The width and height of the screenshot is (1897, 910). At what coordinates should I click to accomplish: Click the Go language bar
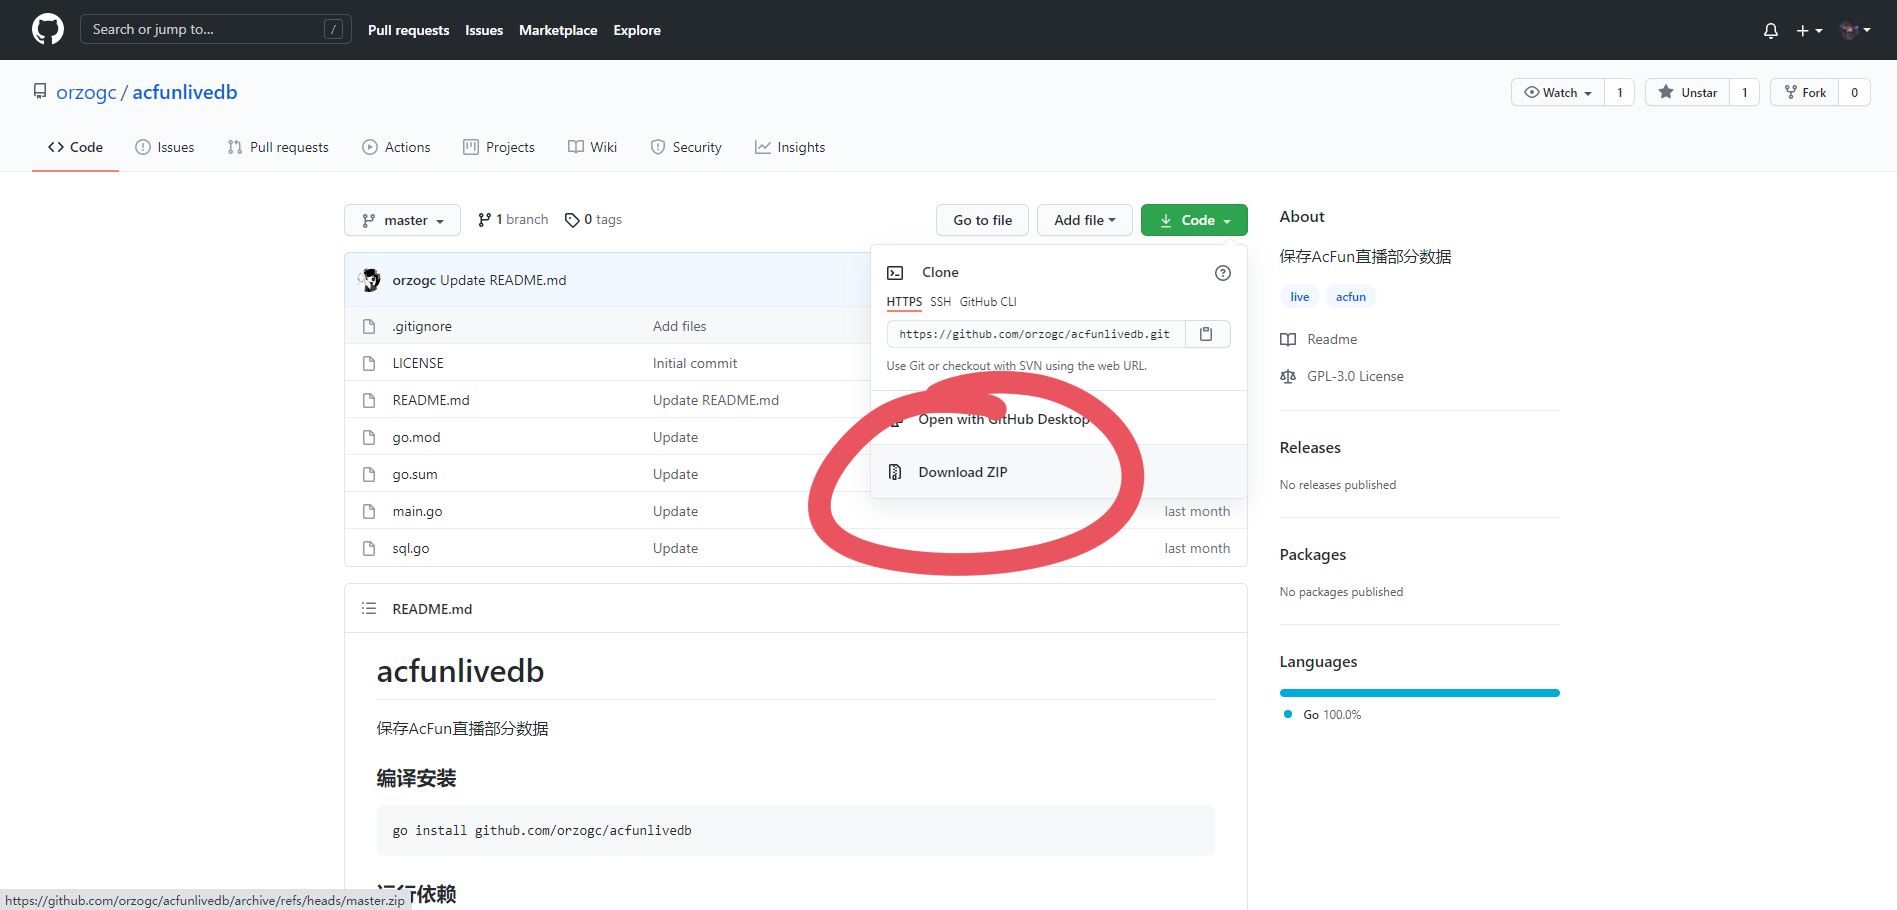[x=1419, y=693]
